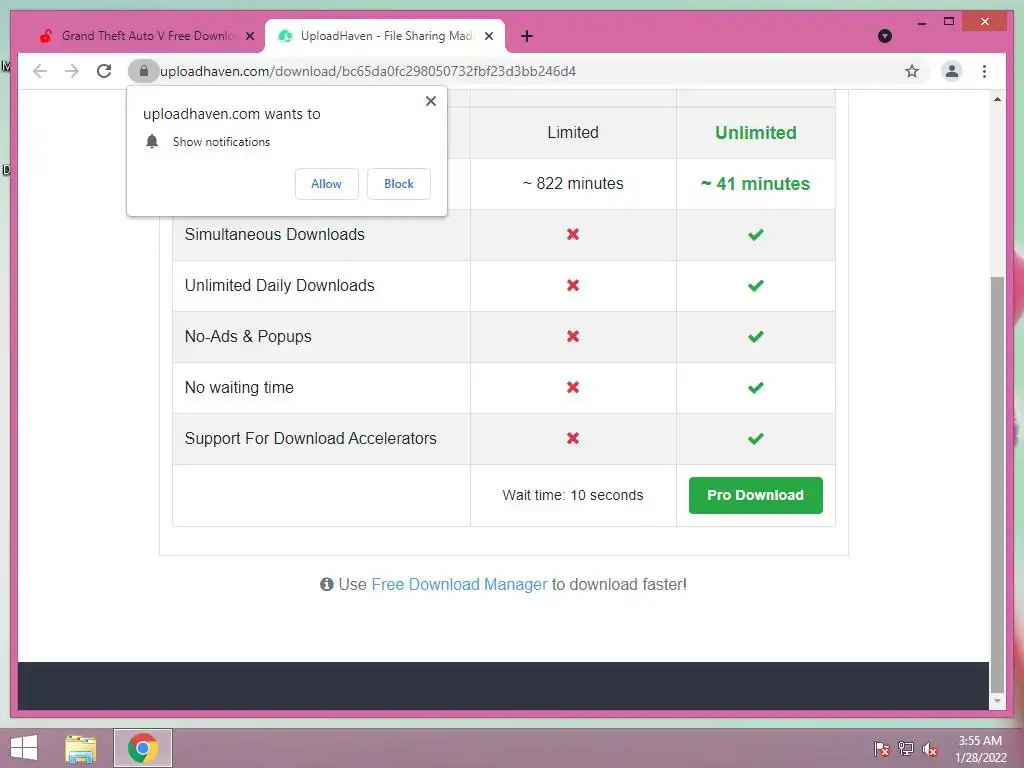1024x768 pixels.
Task: Open the Windows Start menu
Action: click(x=24, y=748)
